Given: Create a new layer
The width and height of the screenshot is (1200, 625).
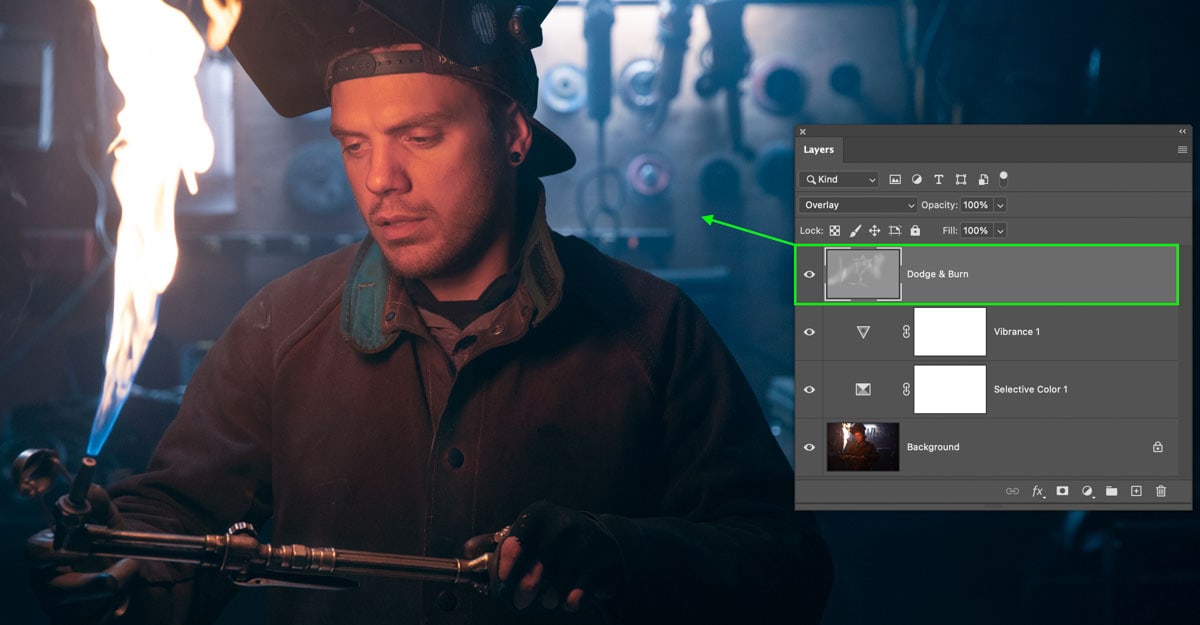Looking at the screenshot, I should (x=1136, y=491).
